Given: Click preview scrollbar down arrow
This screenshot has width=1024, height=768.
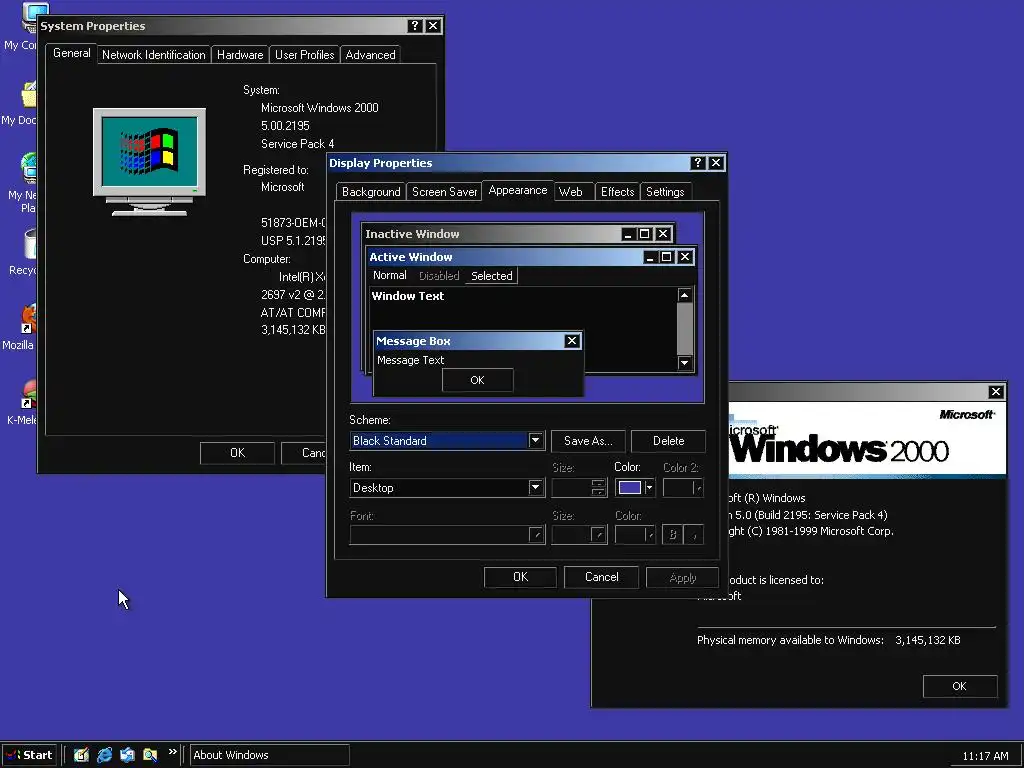Looking at the screenshot, I should [684, 363].
